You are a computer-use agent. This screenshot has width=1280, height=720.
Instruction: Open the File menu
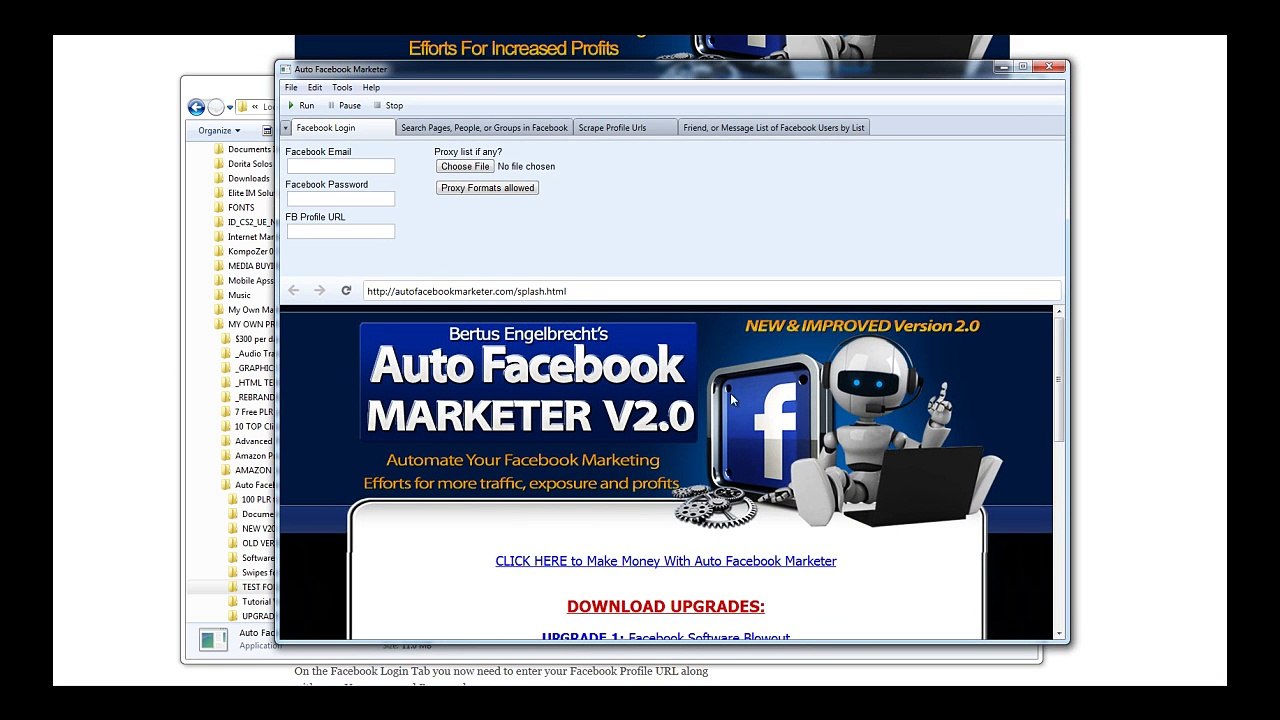pos(291,88)
